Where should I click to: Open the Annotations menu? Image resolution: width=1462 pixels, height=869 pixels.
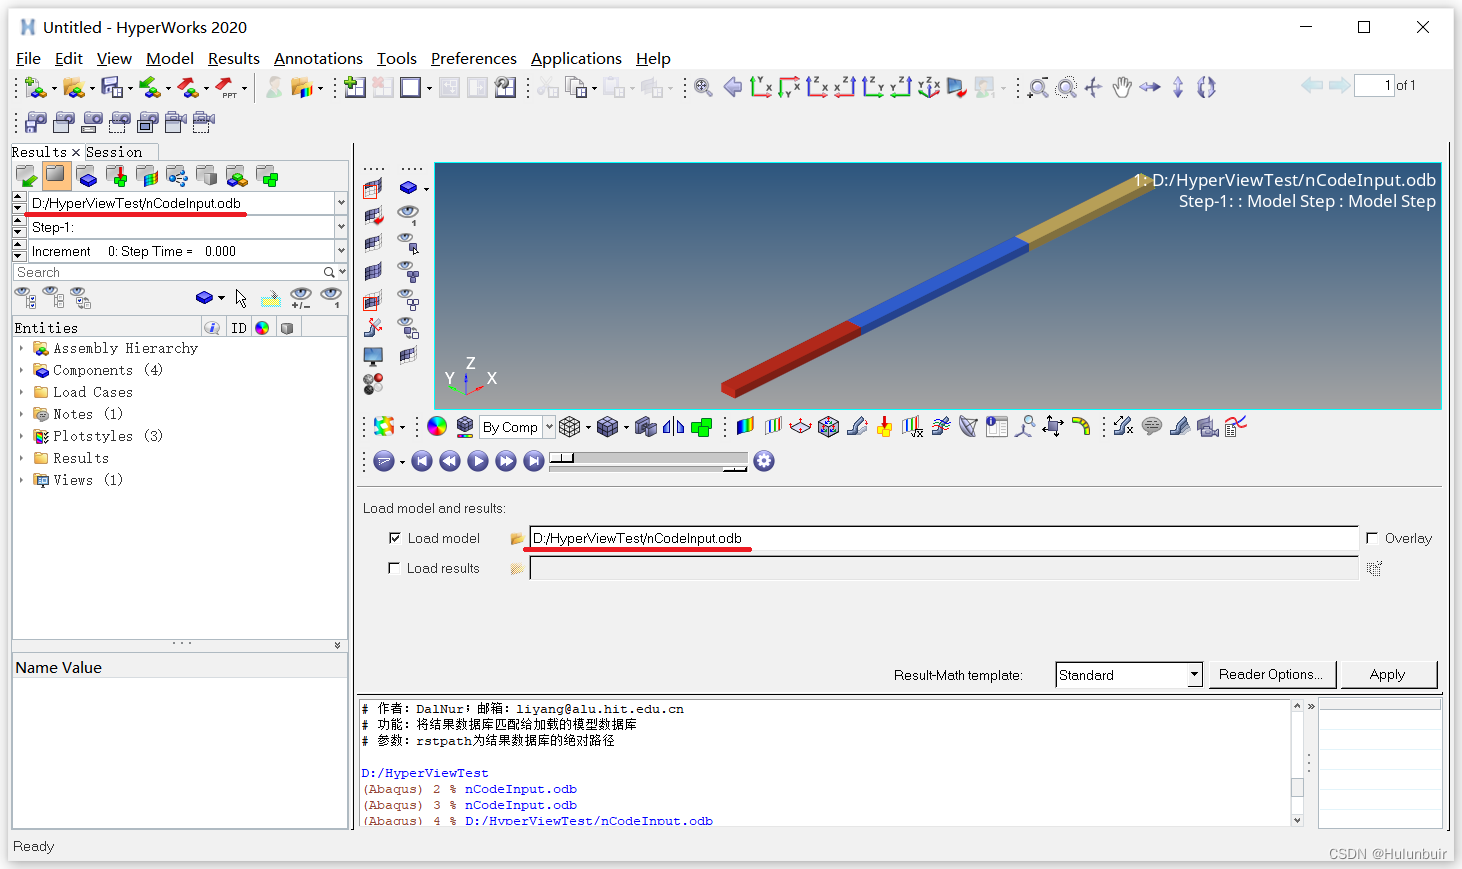point(318,59)
